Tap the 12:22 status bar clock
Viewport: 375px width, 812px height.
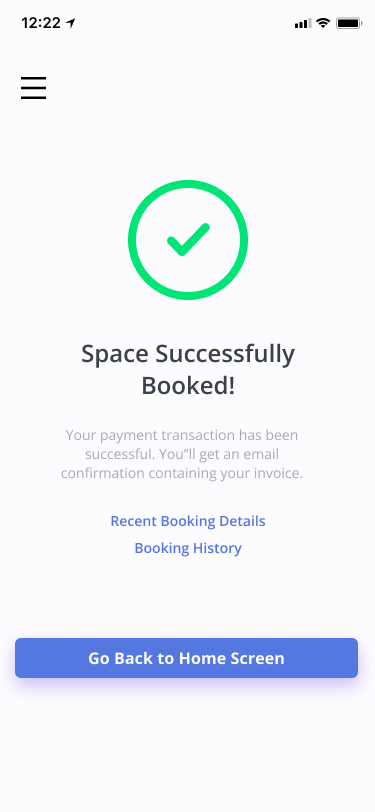[x=41, y=23]
